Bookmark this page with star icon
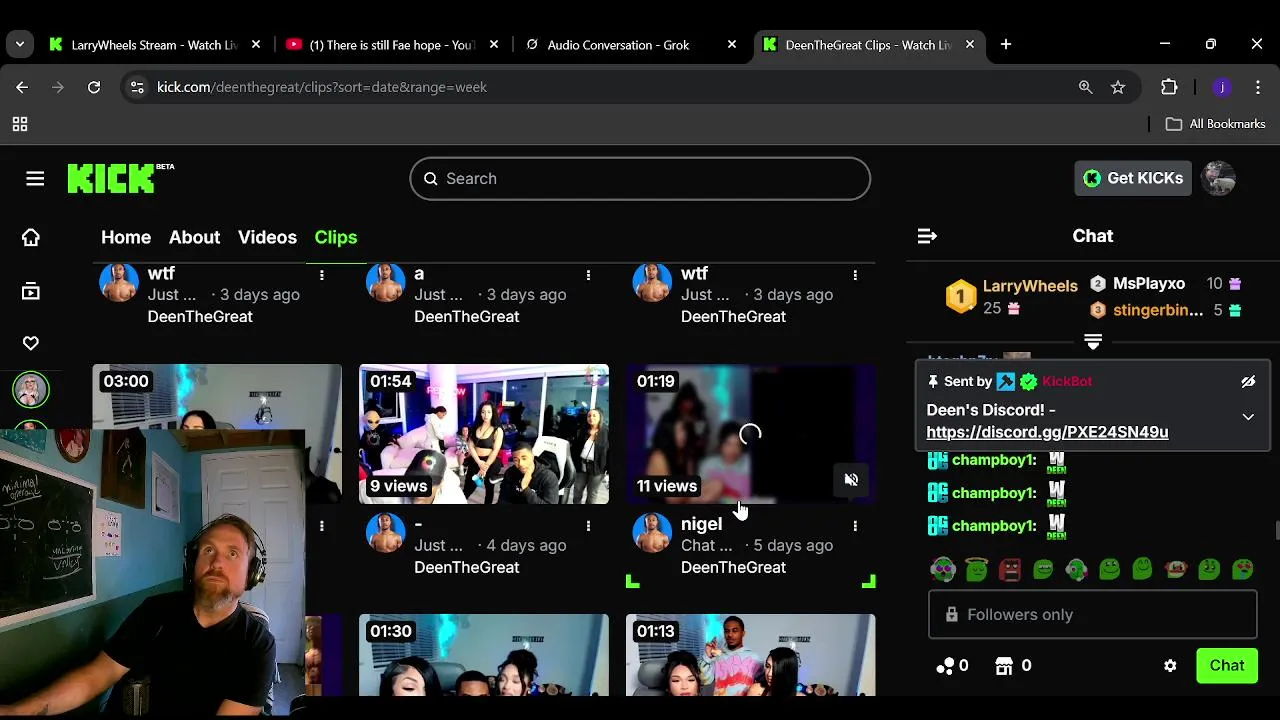The width and height of the screenshot is (1280, 720). [x=1118, y=87]
